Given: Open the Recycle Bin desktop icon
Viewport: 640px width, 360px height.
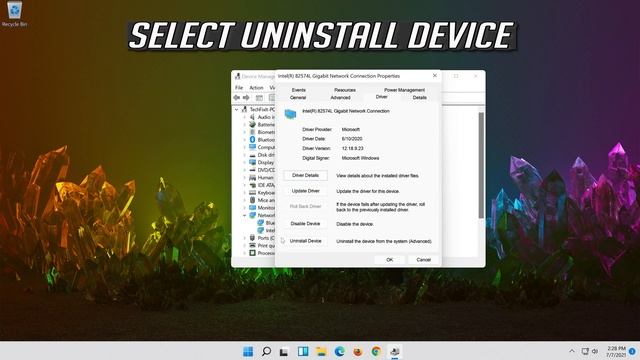Looking at the screenshot, I should coord(14,13).
